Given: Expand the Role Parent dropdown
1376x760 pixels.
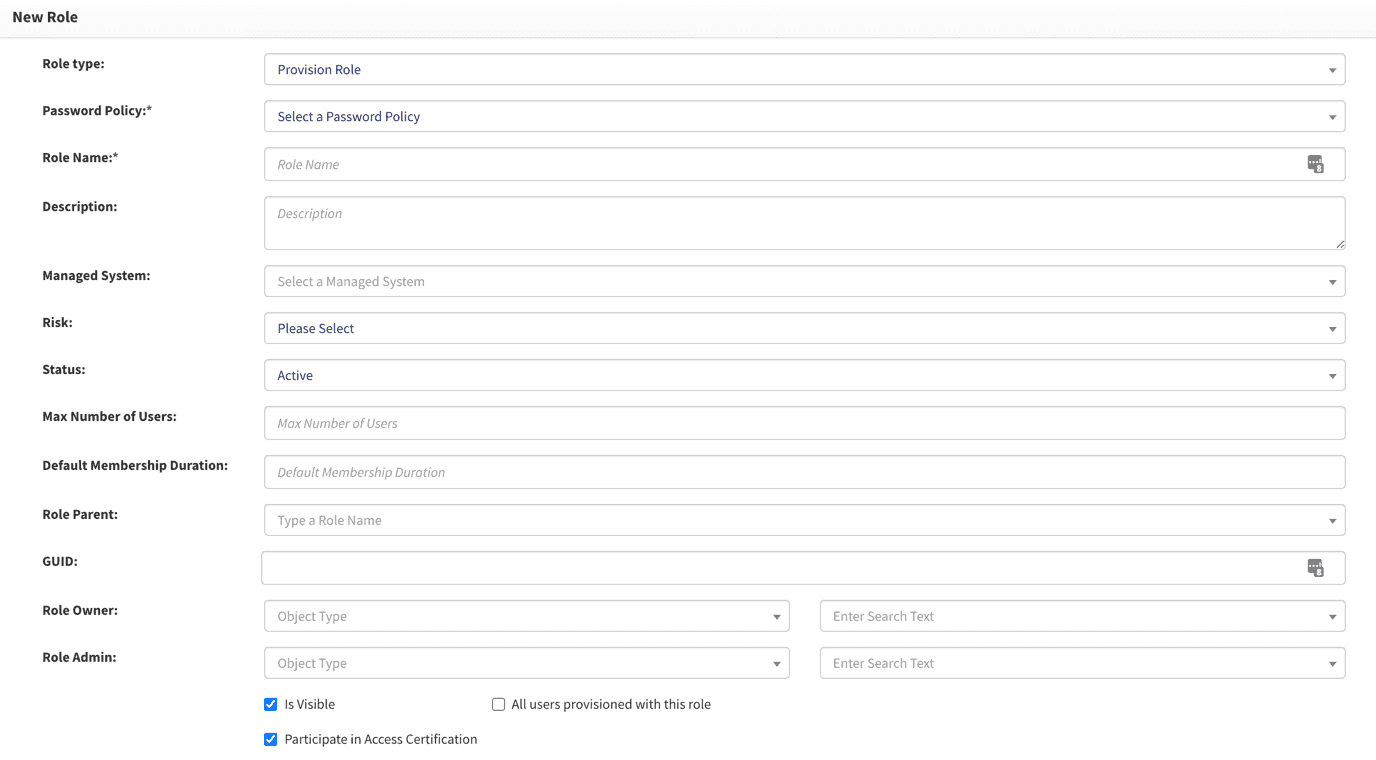Looking at the screenshot, I should (x=804, y=521).
